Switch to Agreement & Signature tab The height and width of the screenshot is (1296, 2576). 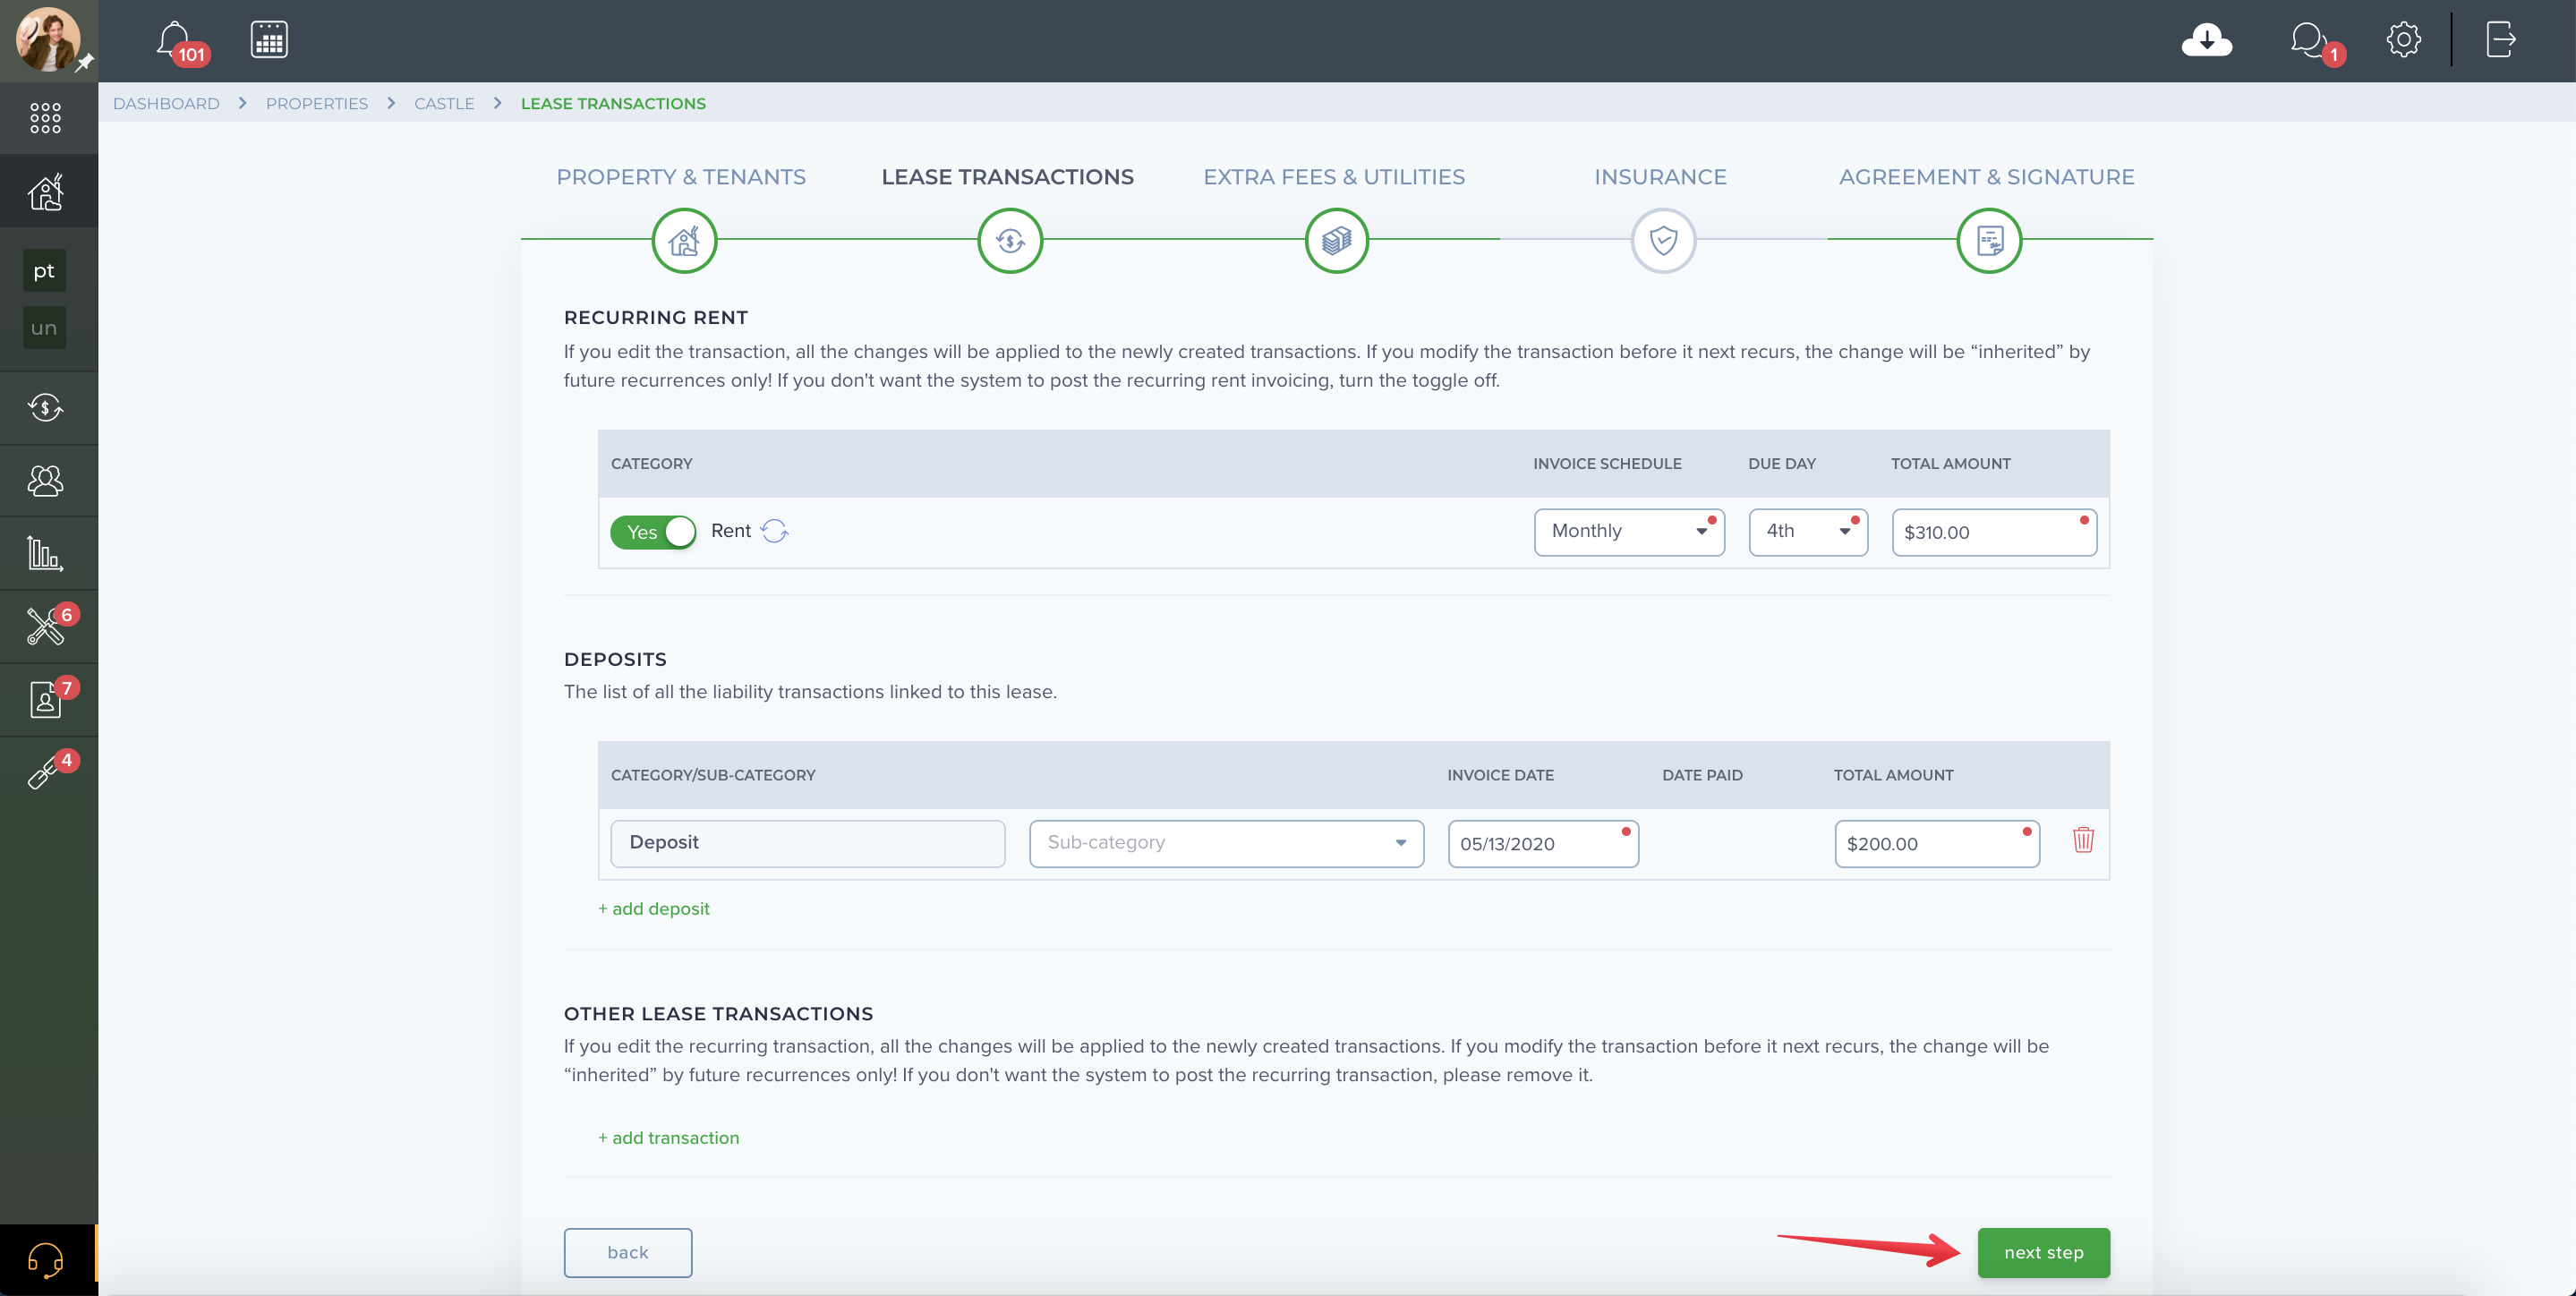[x=1986, y=177]
